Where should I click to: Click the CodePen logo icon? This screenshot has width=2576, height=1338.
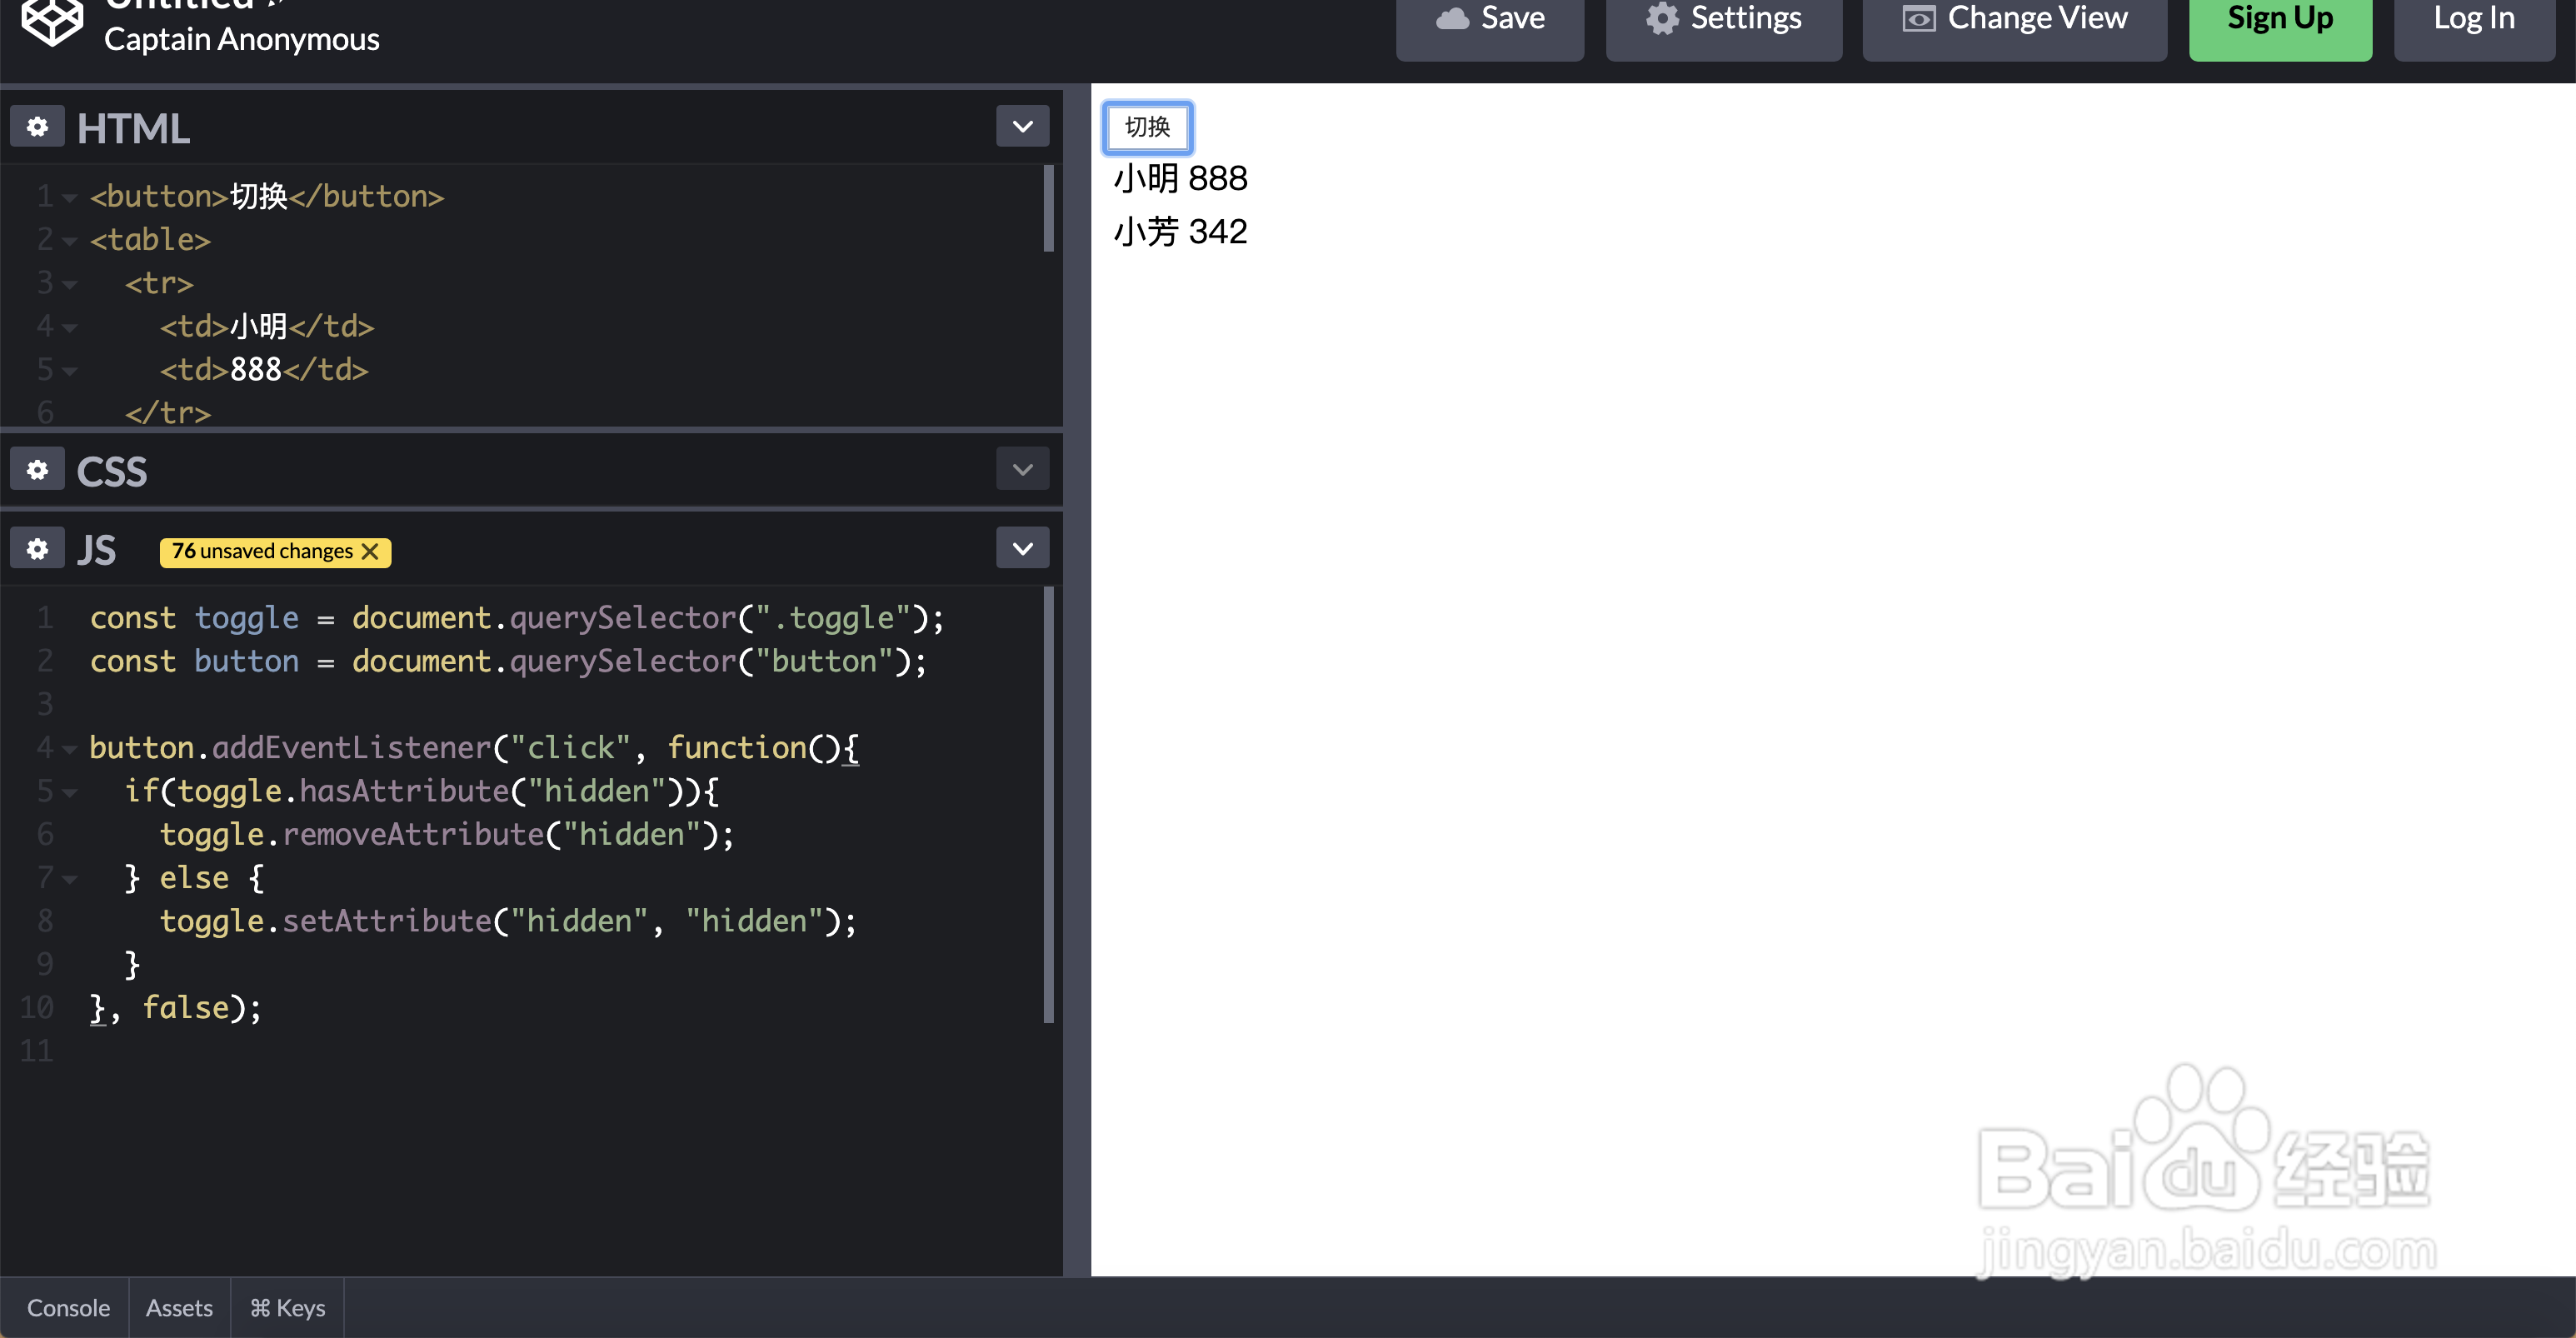52,20
